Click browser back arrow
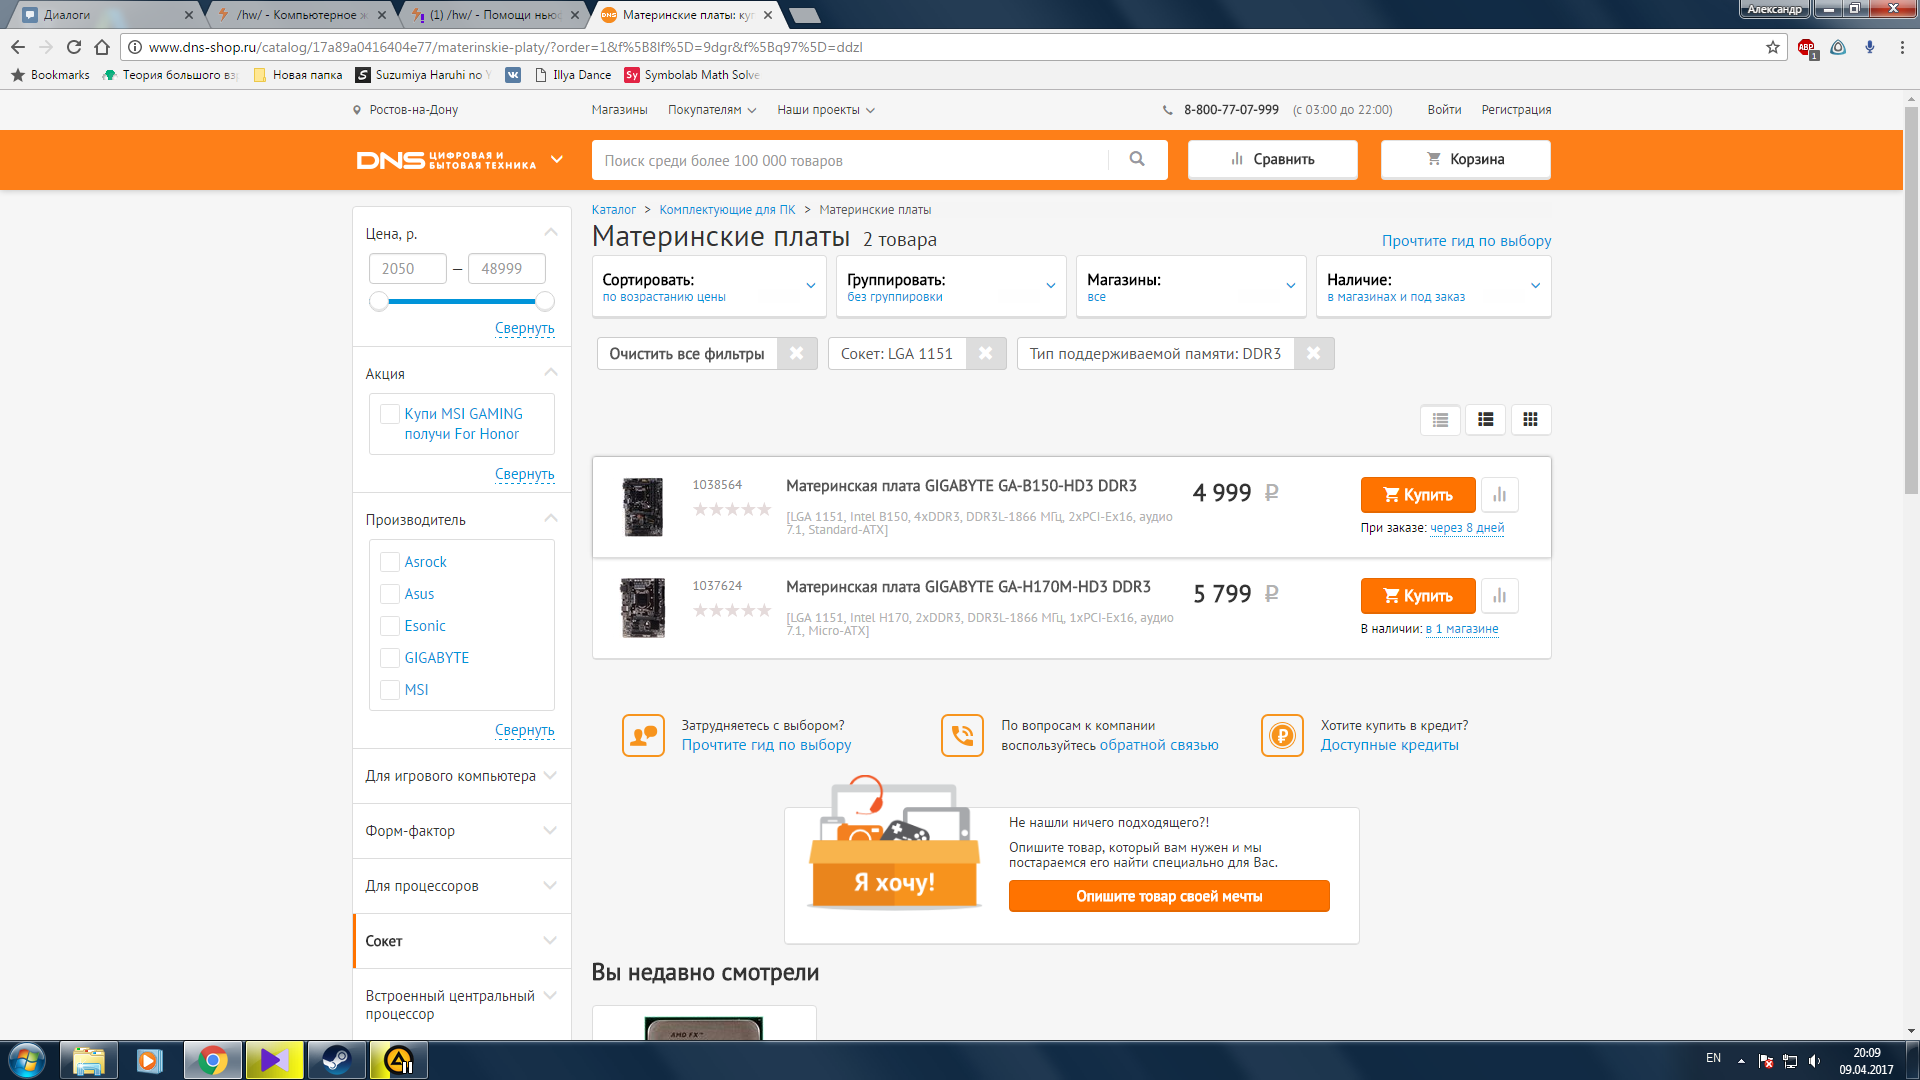Screen dimensions: 1920x1080 pyautogui.click(x=18, y=47)
